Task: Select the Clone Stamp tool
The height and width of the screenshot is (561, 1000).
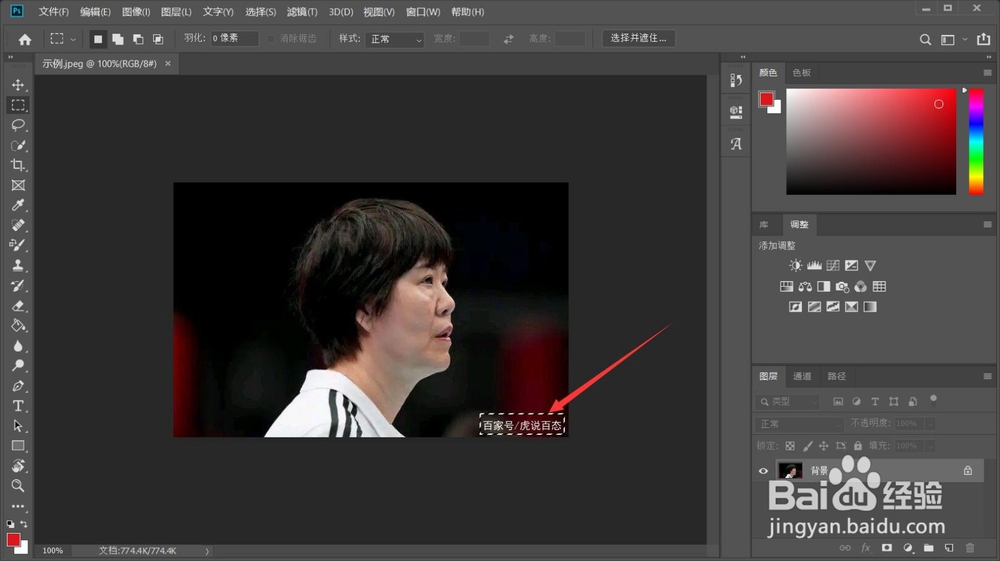Action: [x=18, y=265]
